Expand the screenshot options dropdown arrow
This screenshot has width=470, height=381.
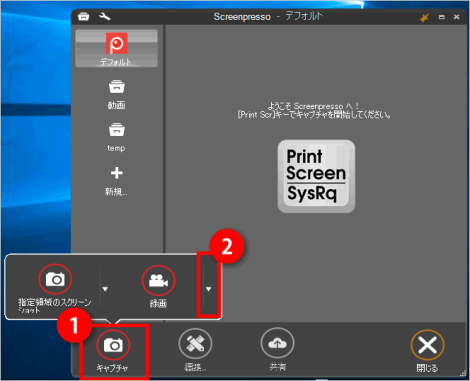105,289
